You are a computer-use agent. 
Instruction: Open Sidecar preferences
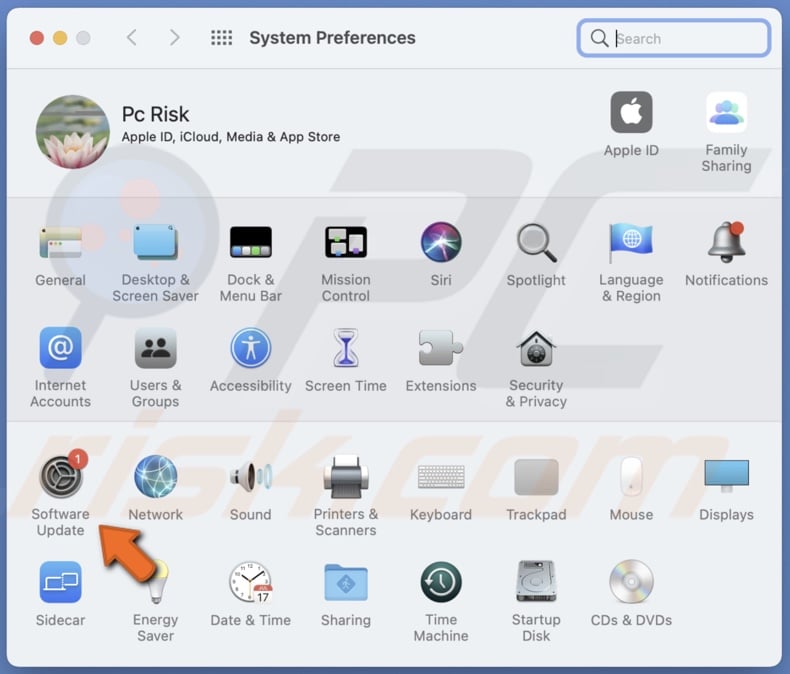click(60, 582)
